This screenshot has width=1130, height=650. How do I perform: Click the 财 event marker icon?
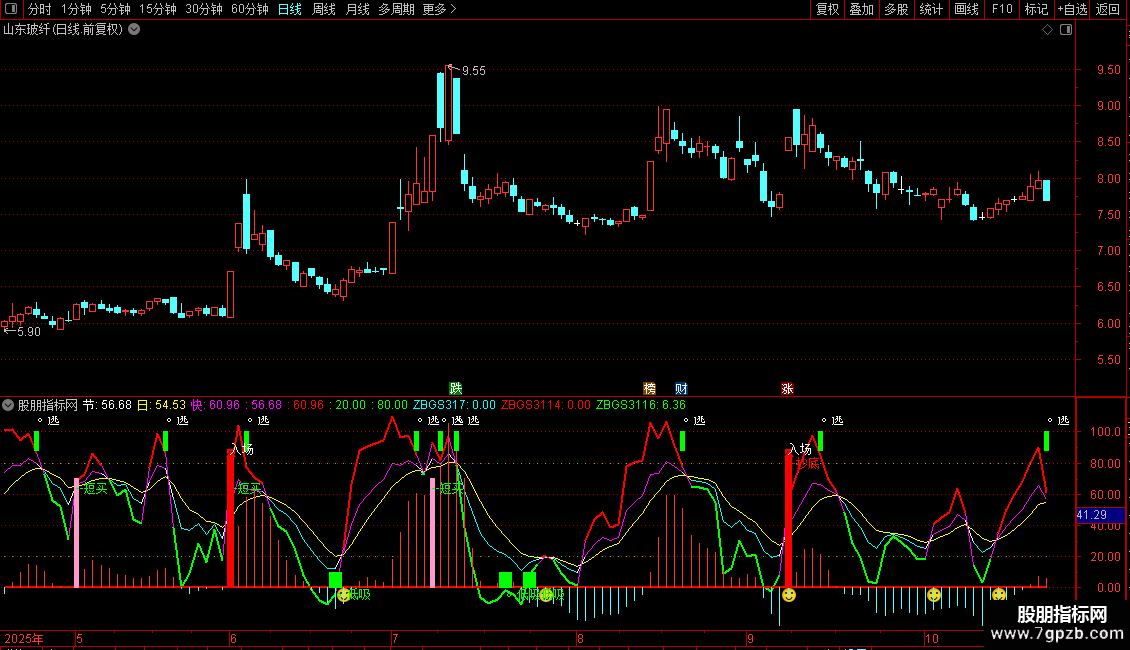(681, 389)
